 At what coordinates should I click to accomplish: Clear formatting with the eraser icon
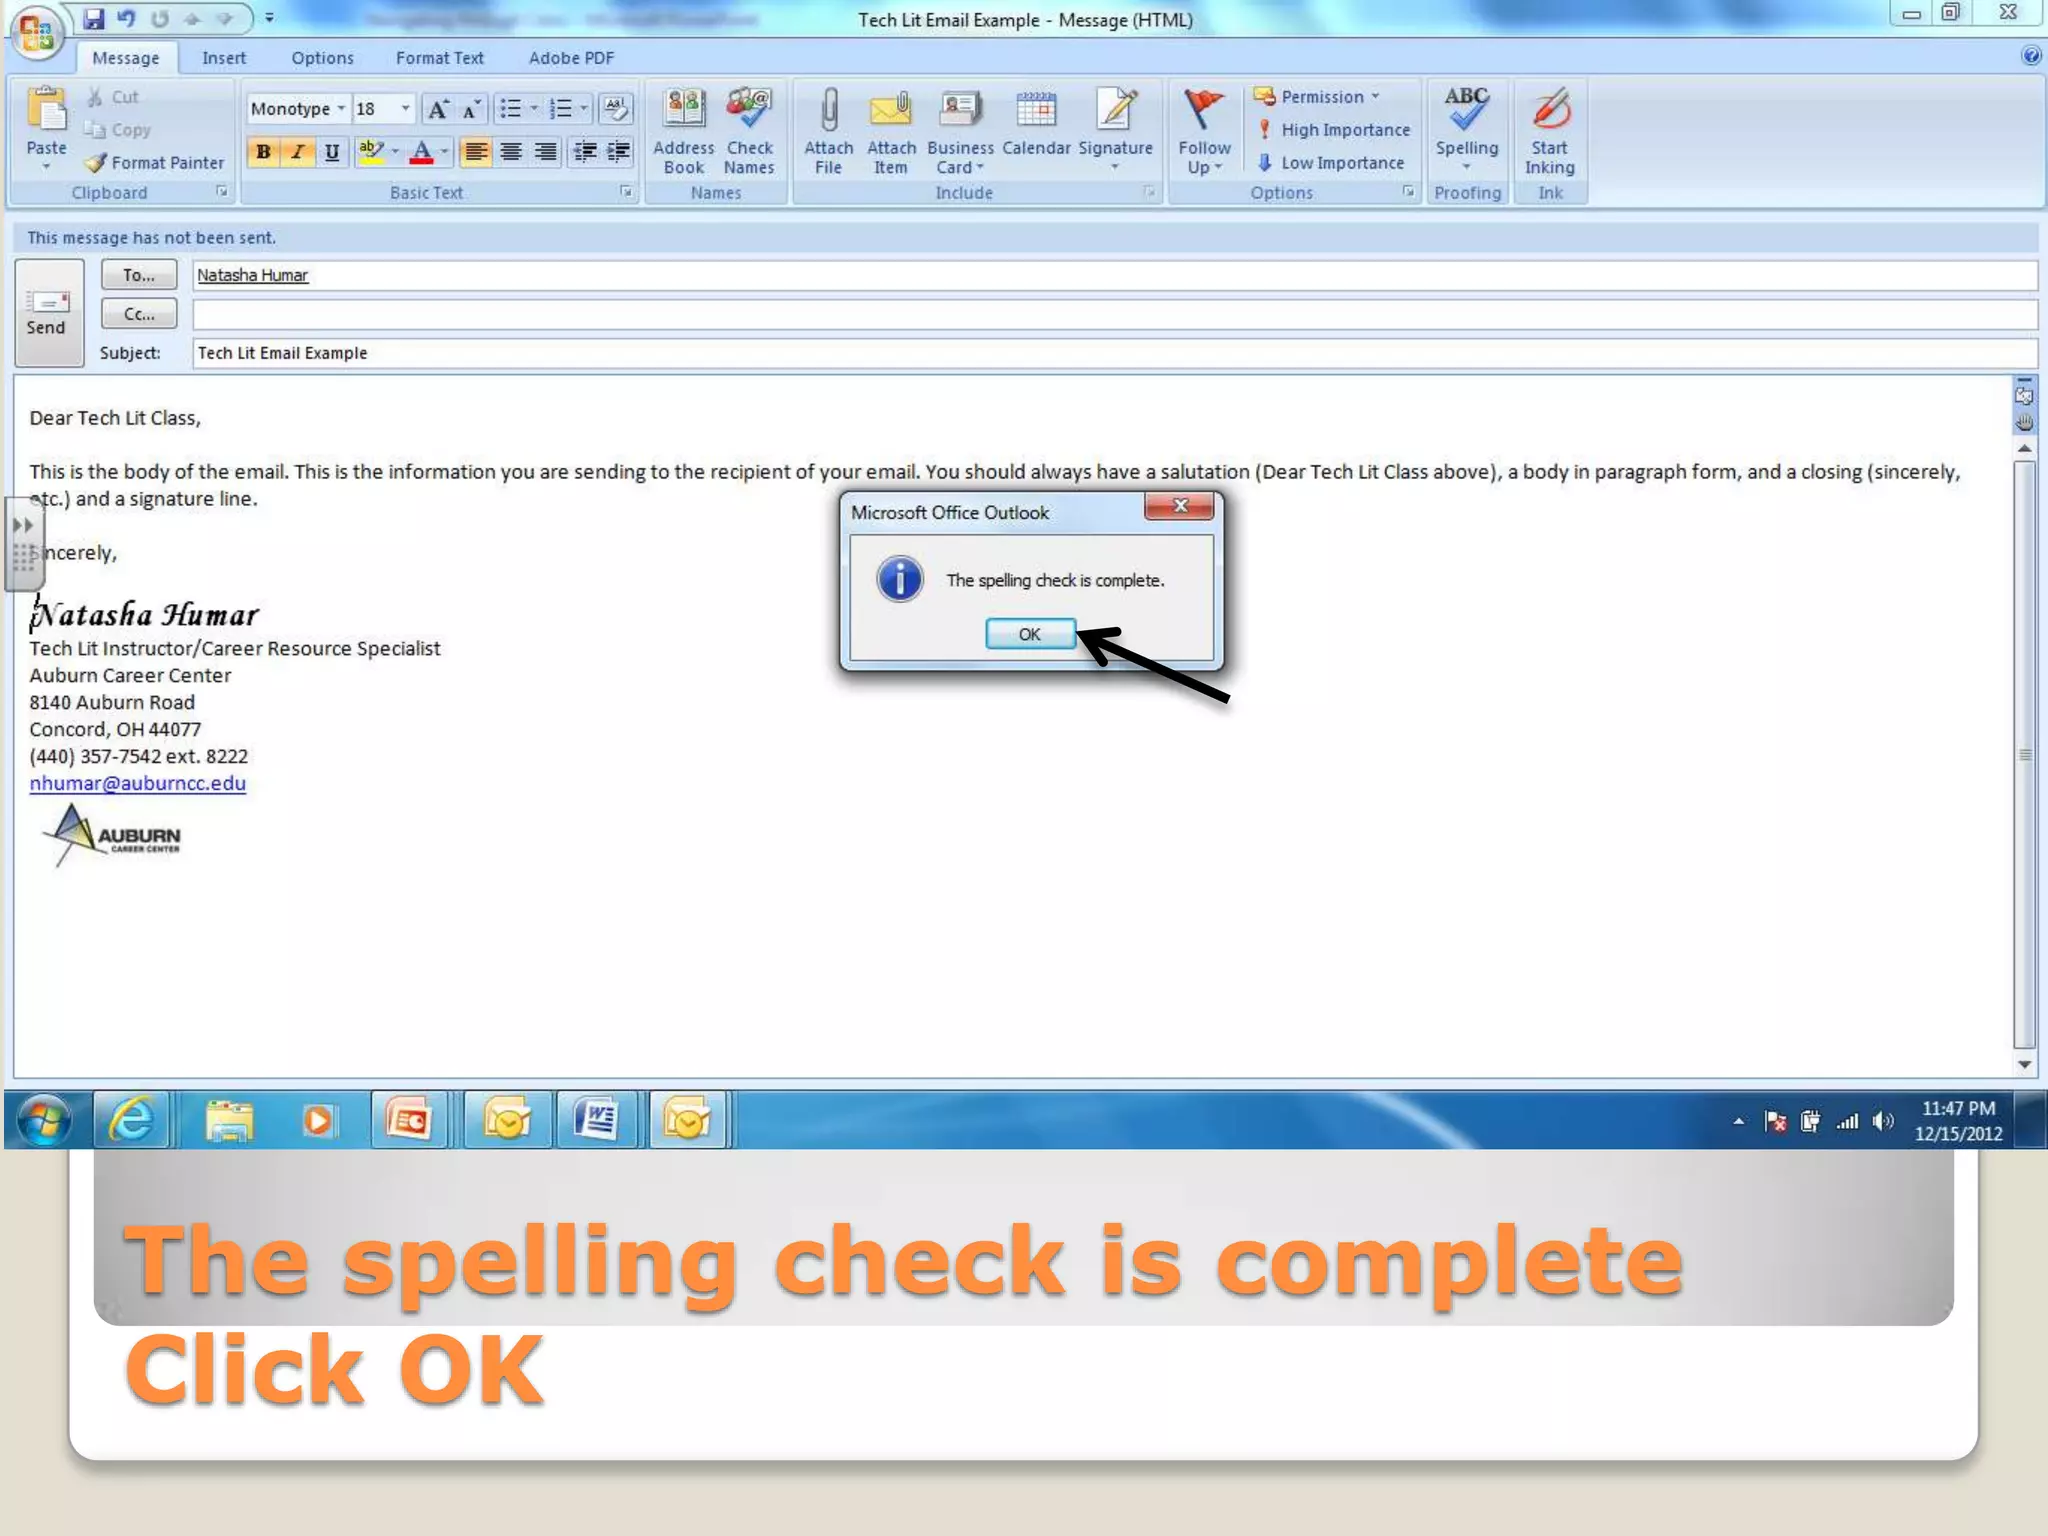tap(616, 109)
